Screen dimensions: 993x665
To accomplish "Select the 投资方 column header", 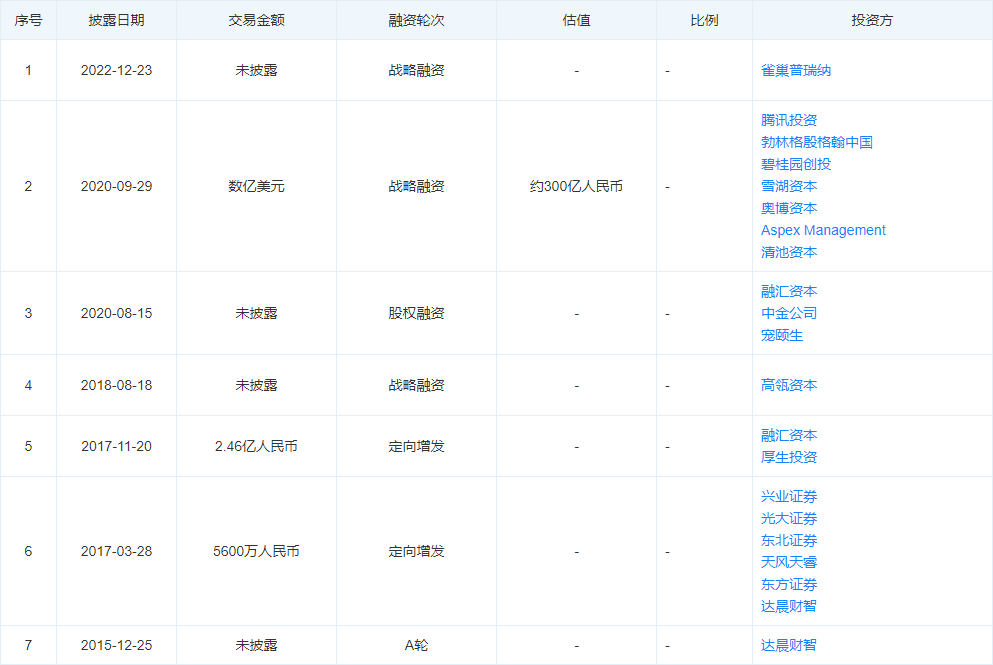I will 872,20.
